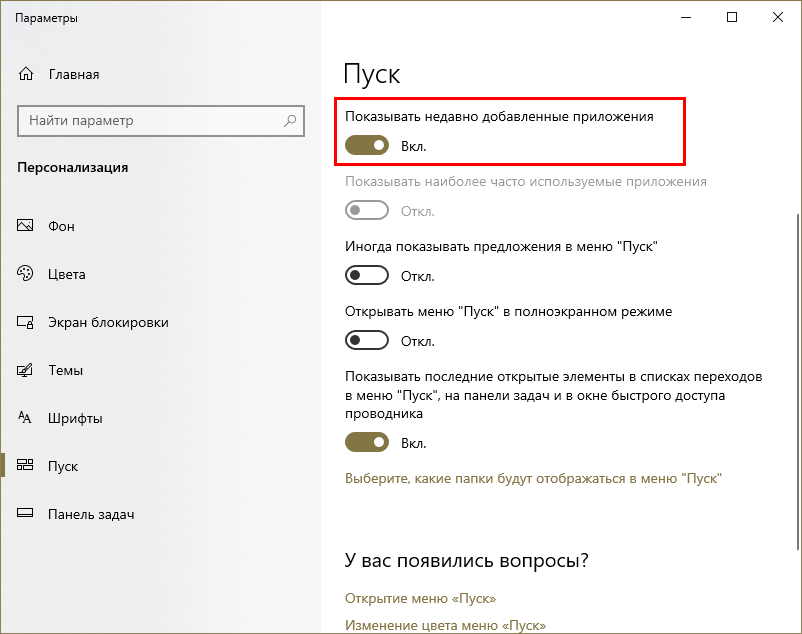Open link to choose Start menu folders
Image resolution: width=802 pixels, height=634 pixels.
coord(533,479)
